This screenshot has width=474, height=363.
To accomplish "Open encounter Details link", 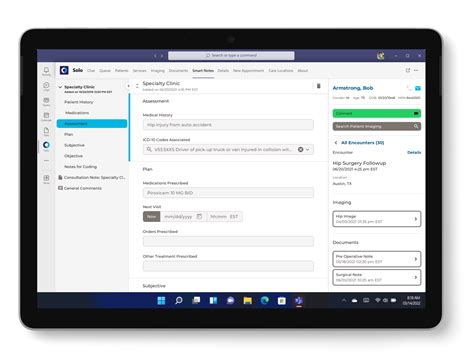I will tap(414, 152).
